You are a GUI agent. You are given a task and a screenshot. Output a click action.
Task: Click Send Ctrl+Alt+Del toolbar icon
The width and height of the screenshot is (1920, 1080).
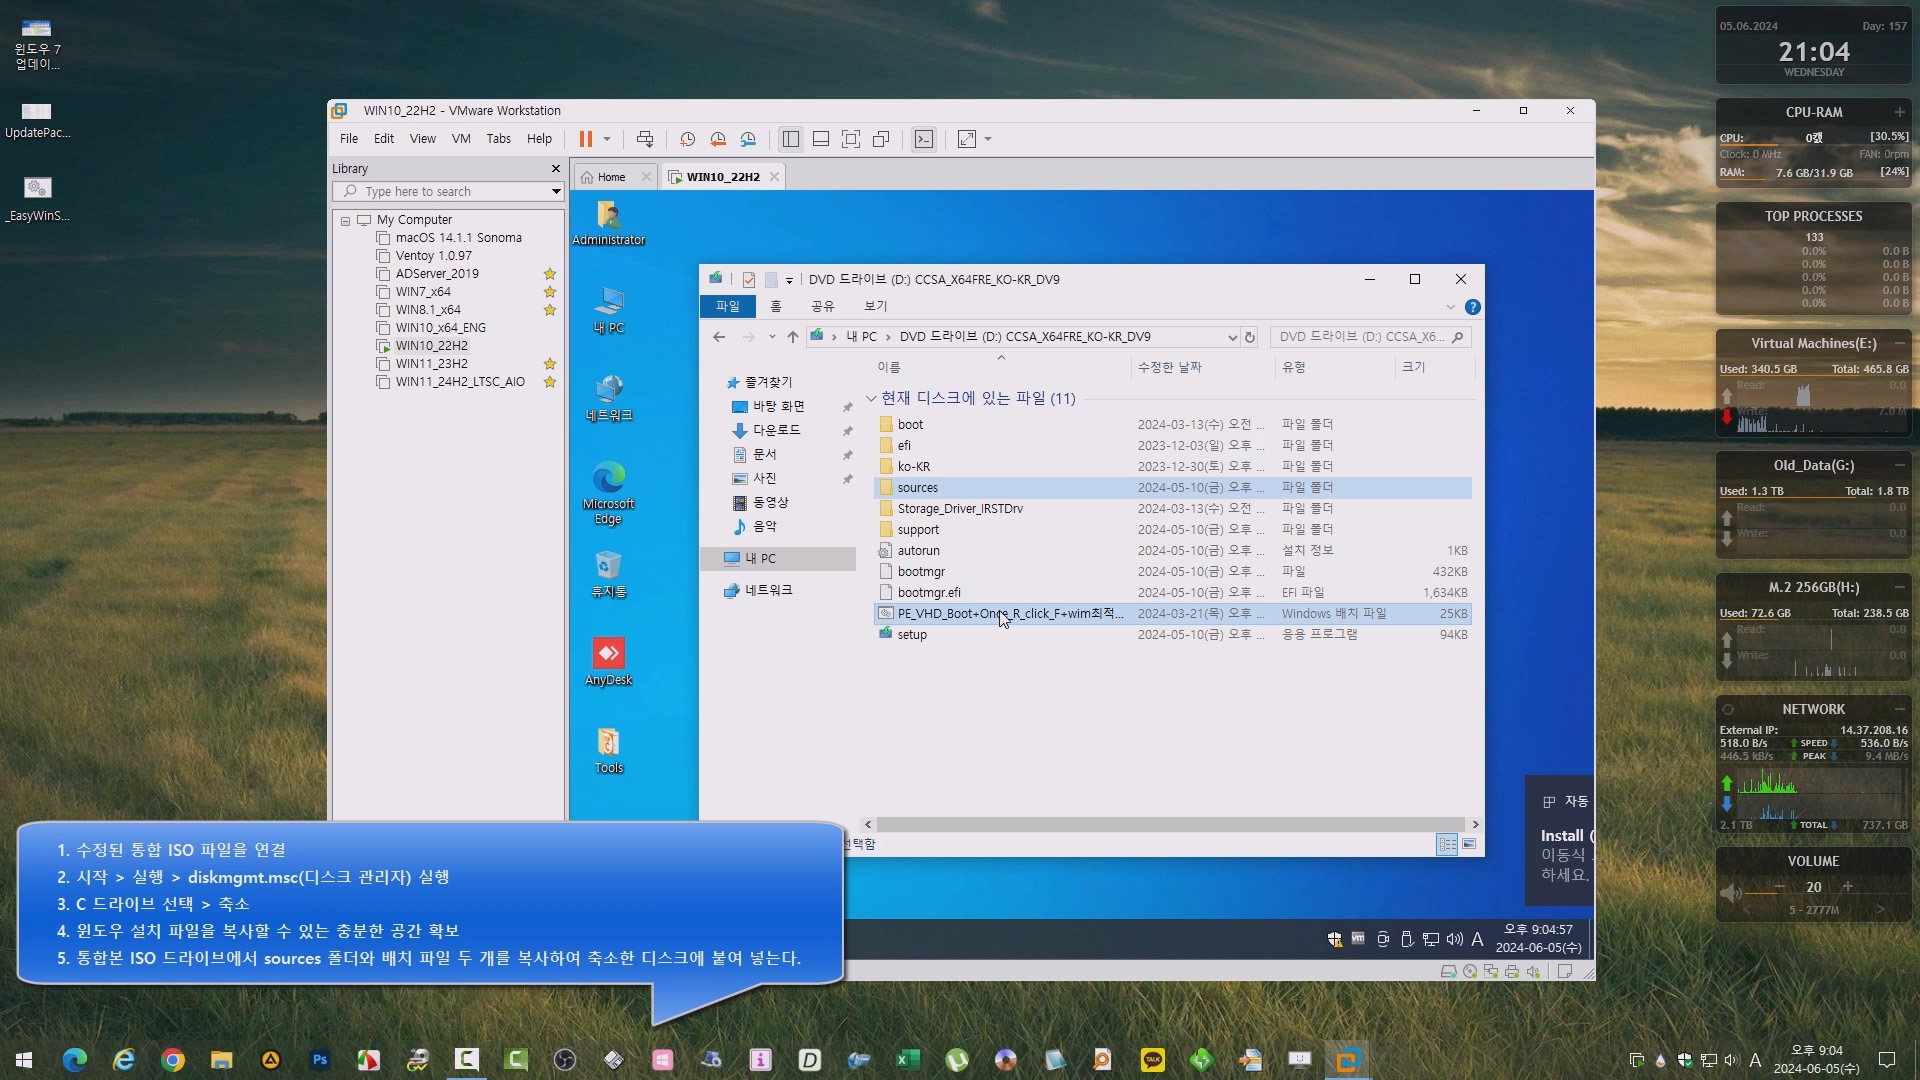tap(645, 139)
